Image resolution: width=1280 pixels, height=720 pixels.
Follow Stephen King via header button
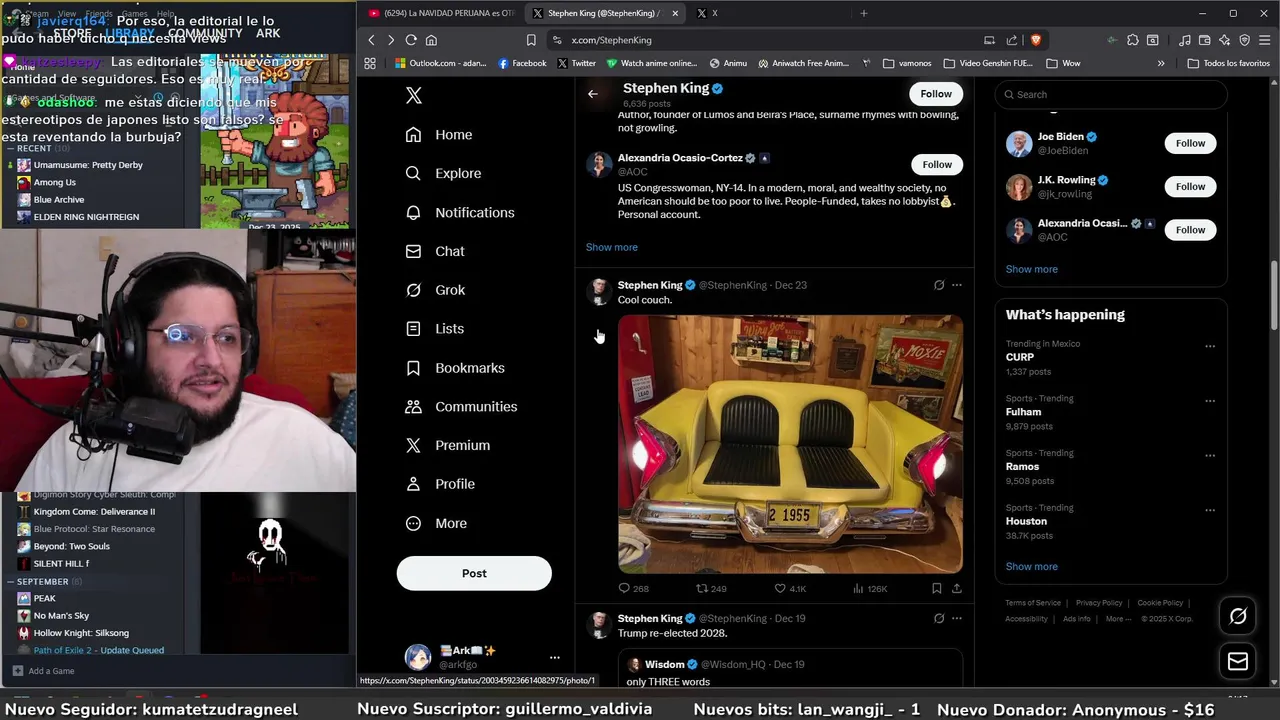pos(936,94)
